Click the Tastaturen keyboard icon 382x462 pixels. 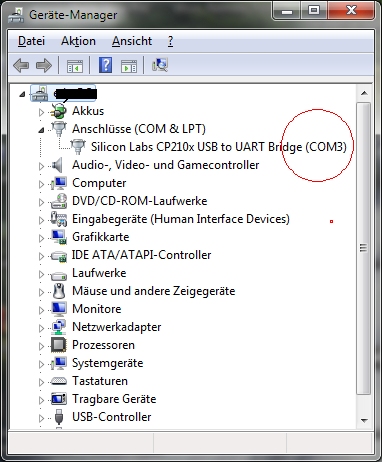click(x=59, y=381)
